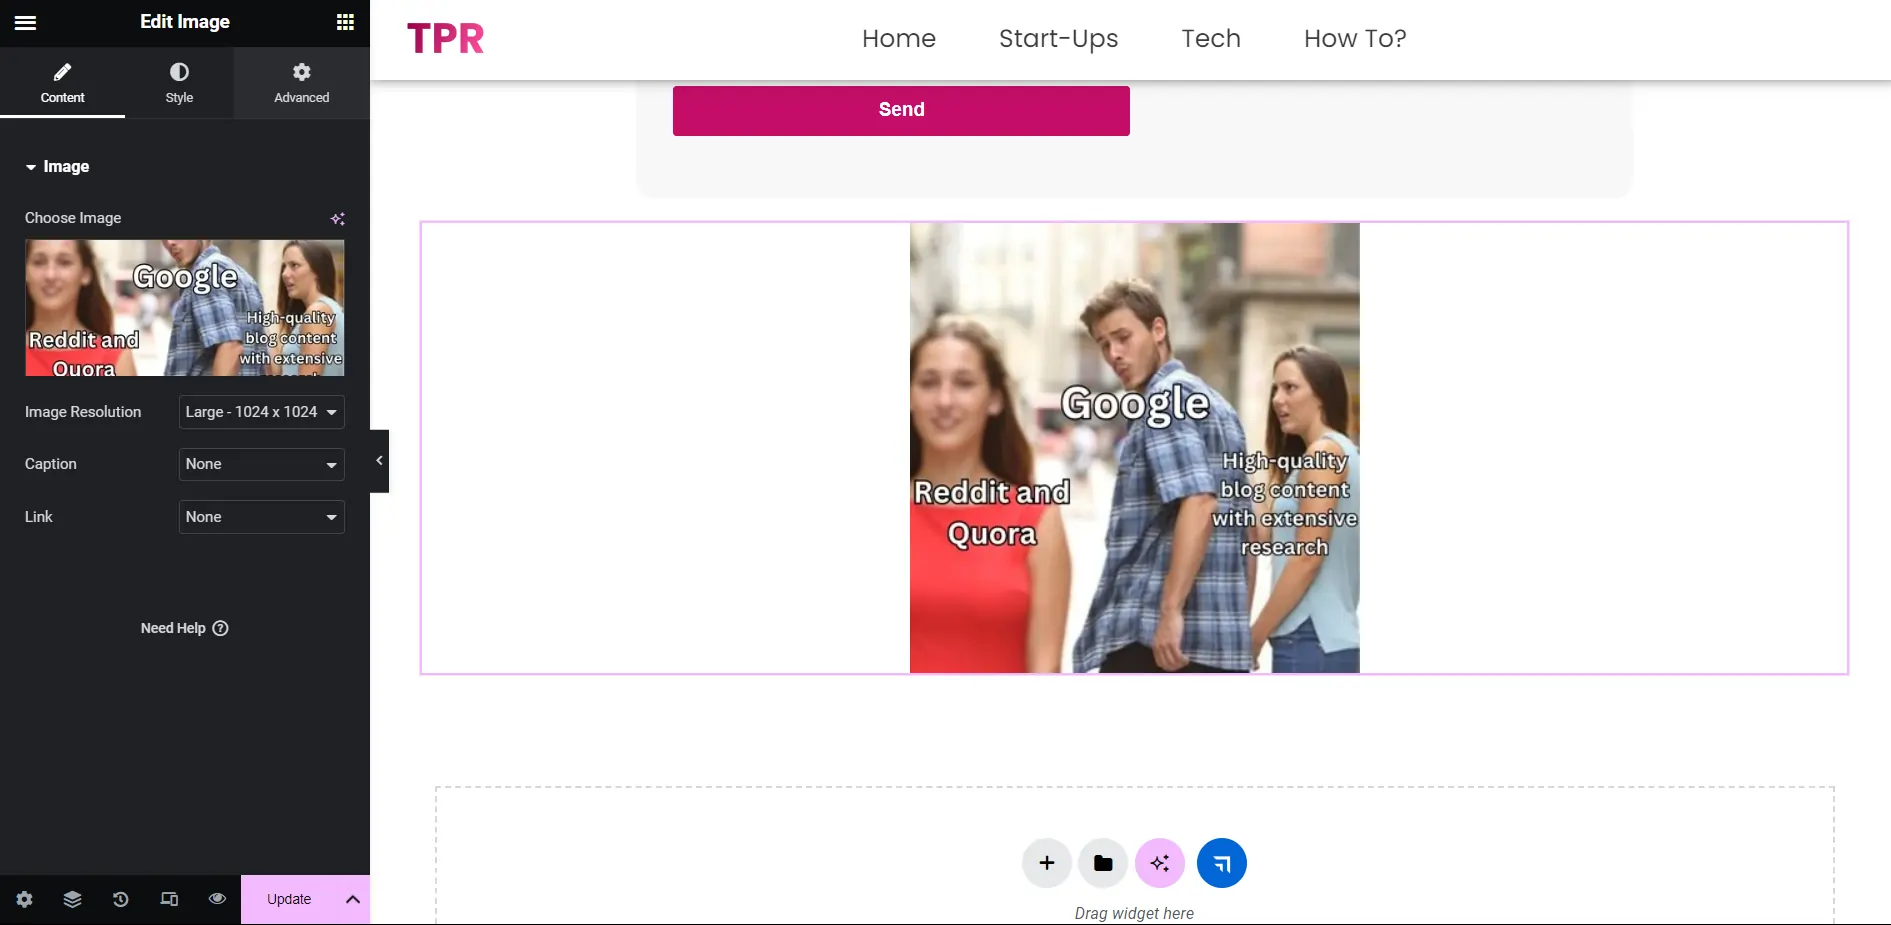Viewport: 1891px width, 925px height.
Task: Click the TPR site logo
Action: point(446,39)
